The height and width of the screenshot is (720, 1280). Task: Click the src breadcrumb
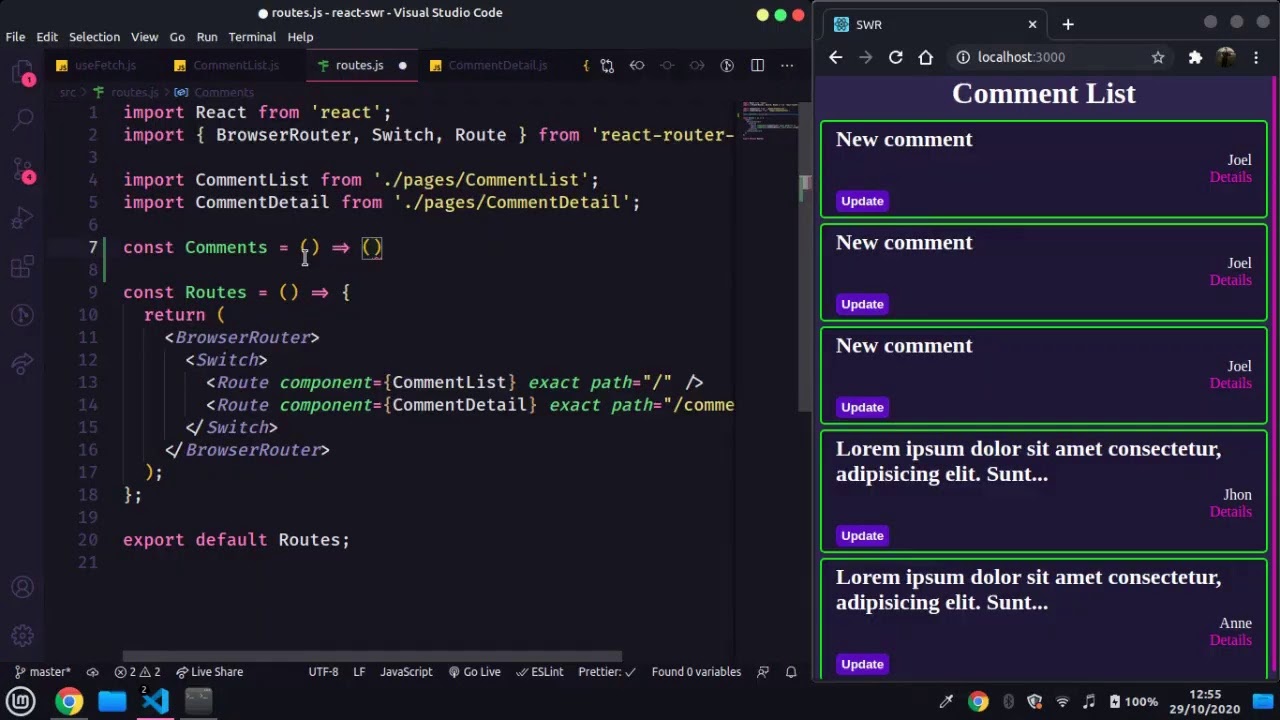67,92
